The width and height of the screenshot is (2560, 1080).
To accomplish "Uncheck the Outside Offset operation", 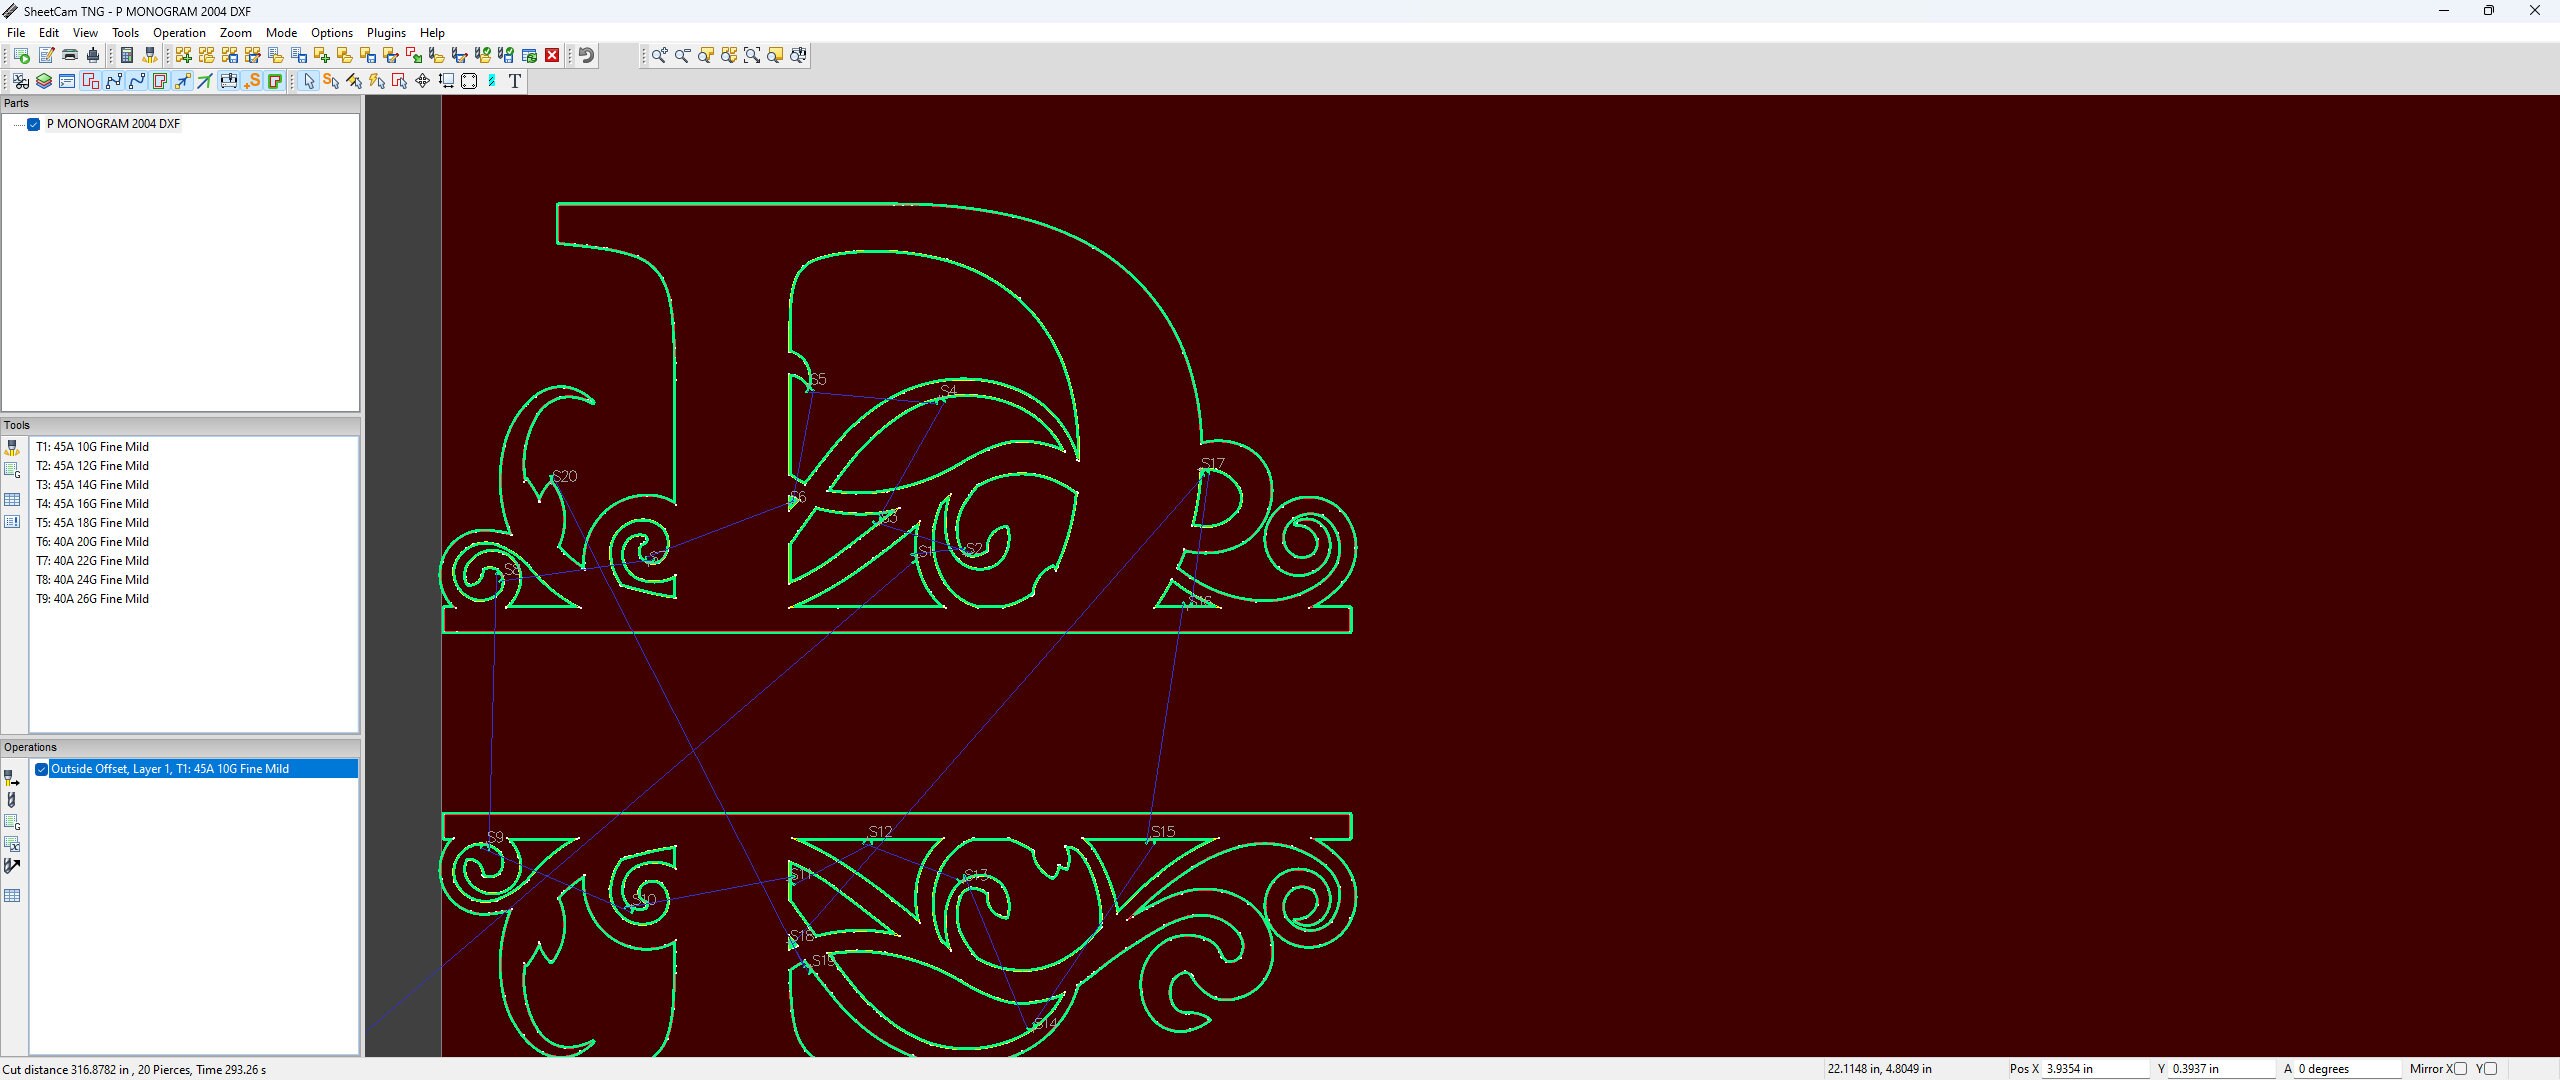I will pos(41,769).
